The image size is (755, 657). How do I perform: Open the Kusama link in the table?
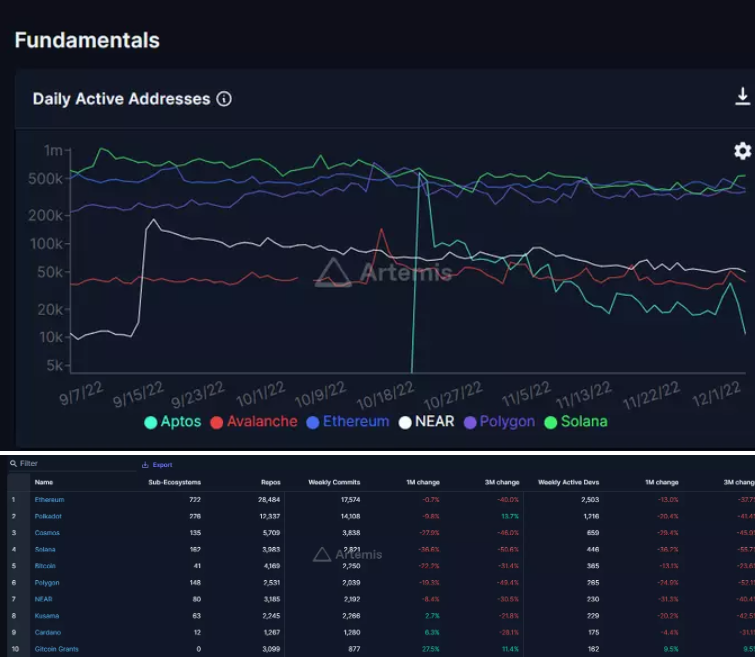[x=47, y=616]
